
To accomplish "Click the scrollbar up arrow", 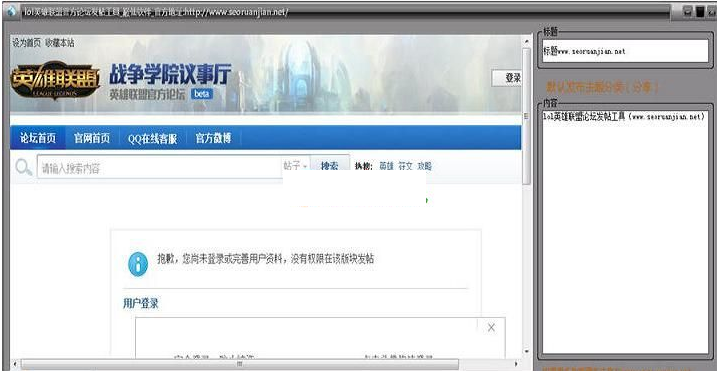I will pos(526,42).
